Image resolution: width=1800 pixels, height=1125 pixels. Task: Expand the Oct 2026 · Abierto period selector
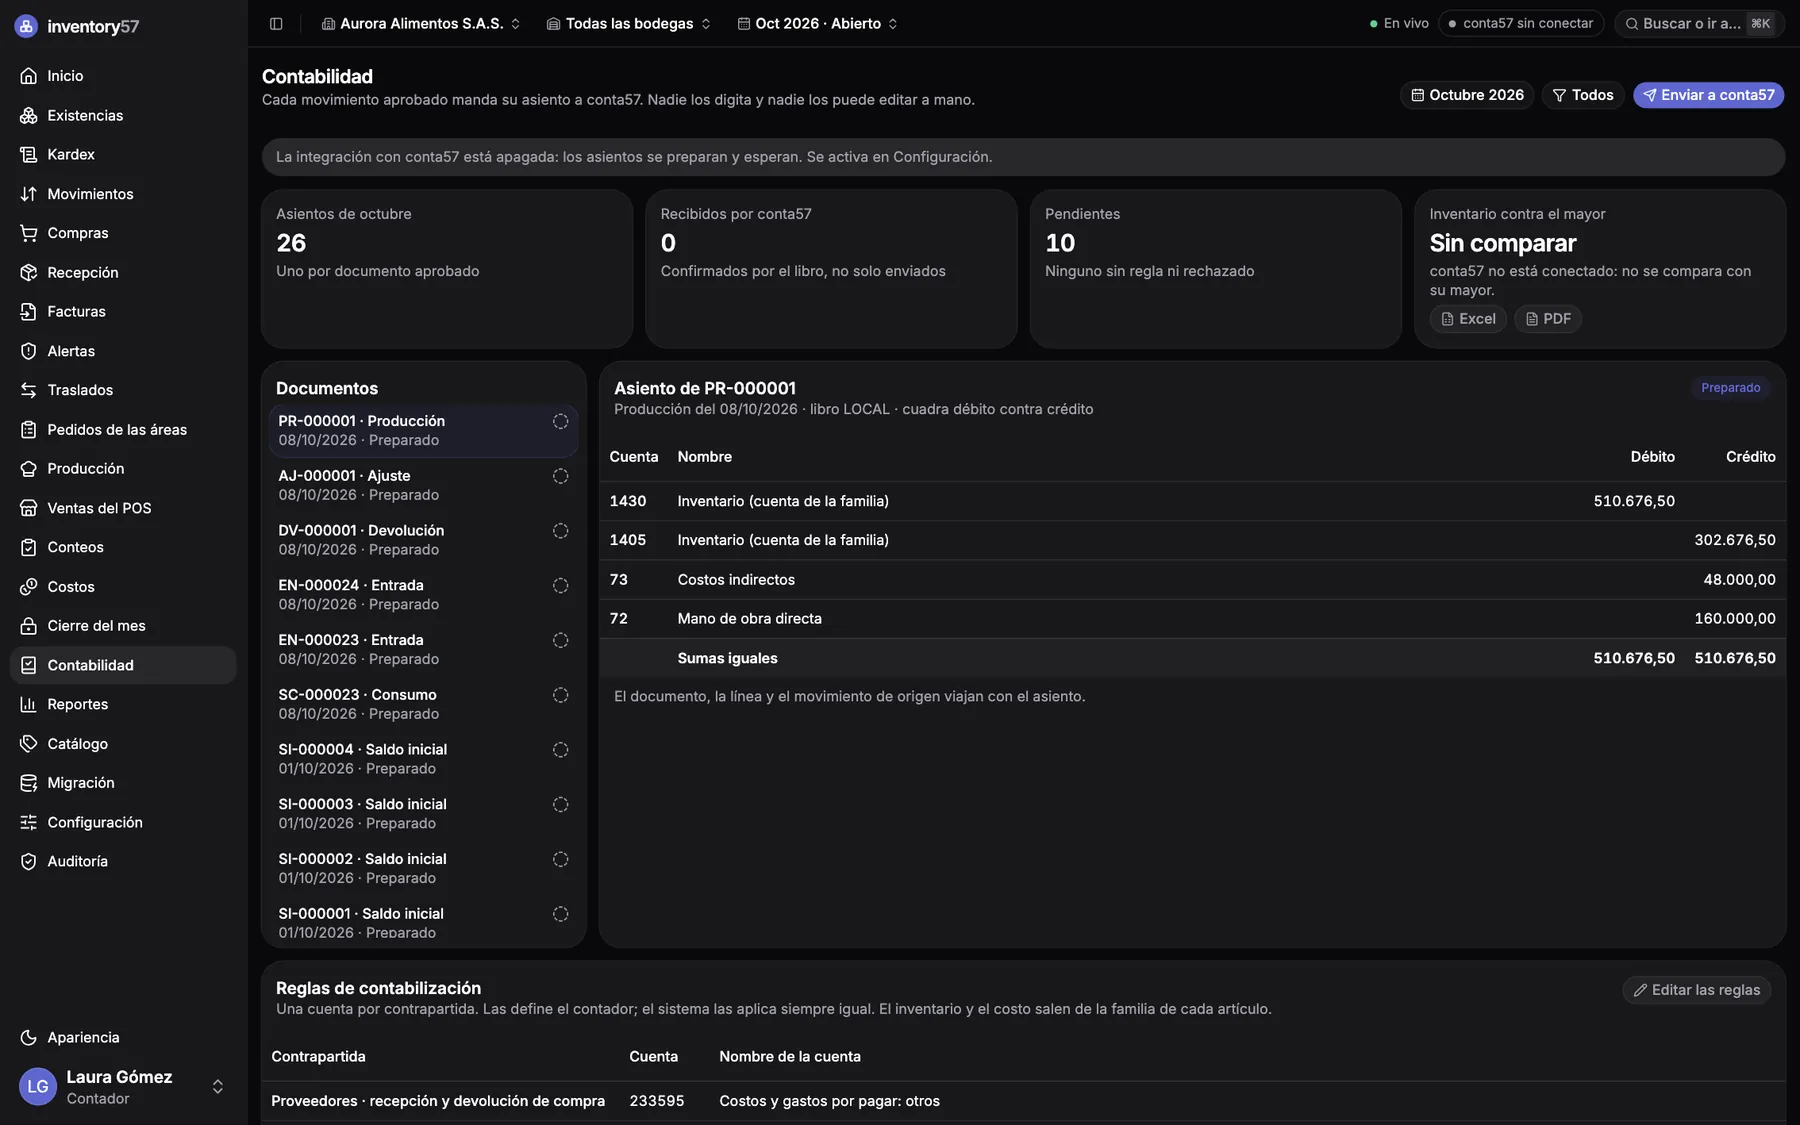[817, 23]
